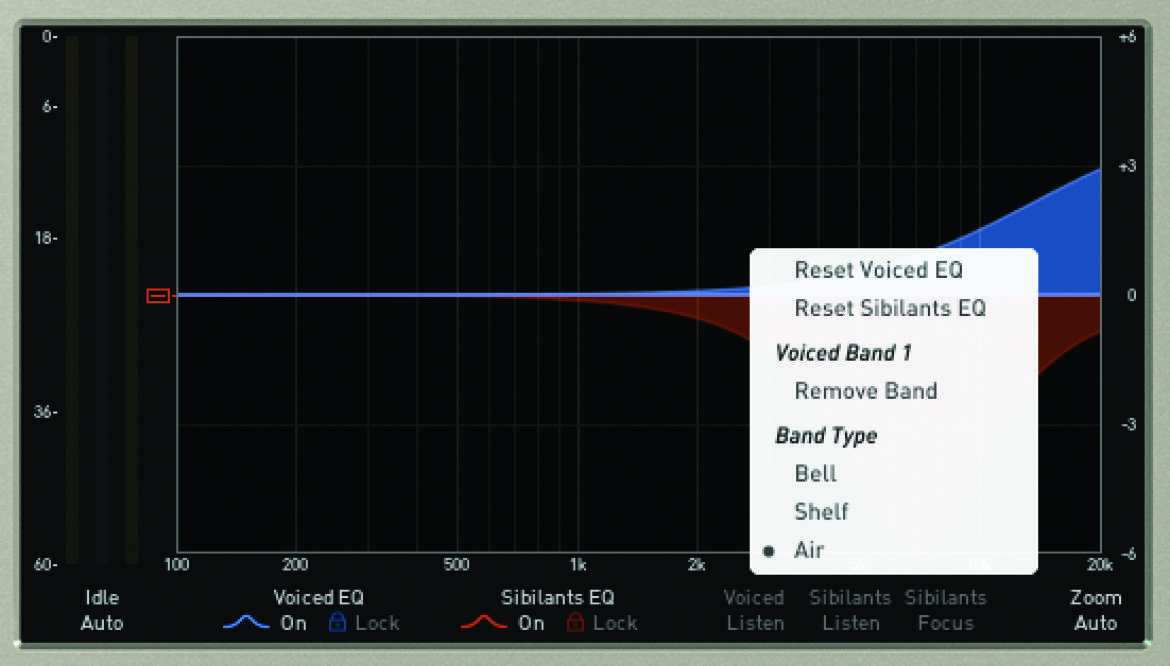Click the +3 gain scale label
This screenshot has height=666, width=1170.
[1127, 166]
